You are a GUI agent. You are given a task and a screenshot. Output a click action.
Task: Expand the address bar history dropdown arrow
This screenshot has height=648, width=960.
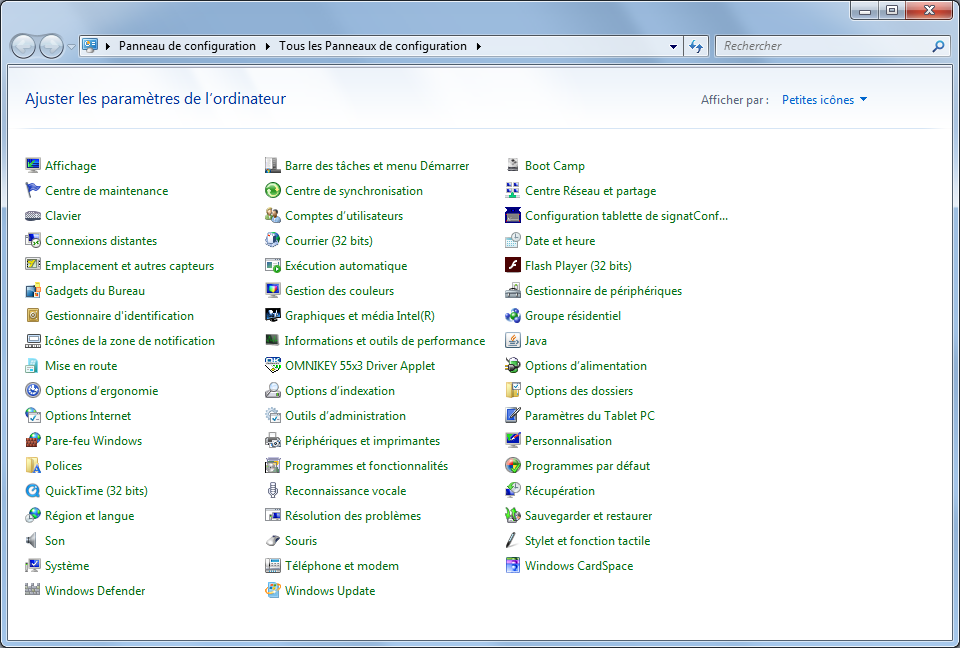coord(673,47)
